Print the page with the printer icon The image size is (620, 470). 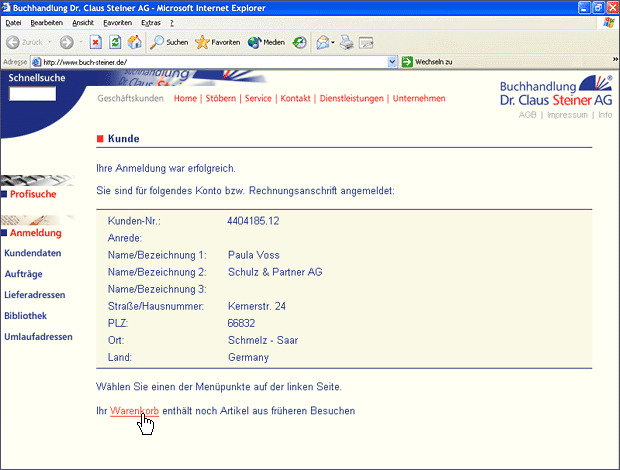click(347, 42)
